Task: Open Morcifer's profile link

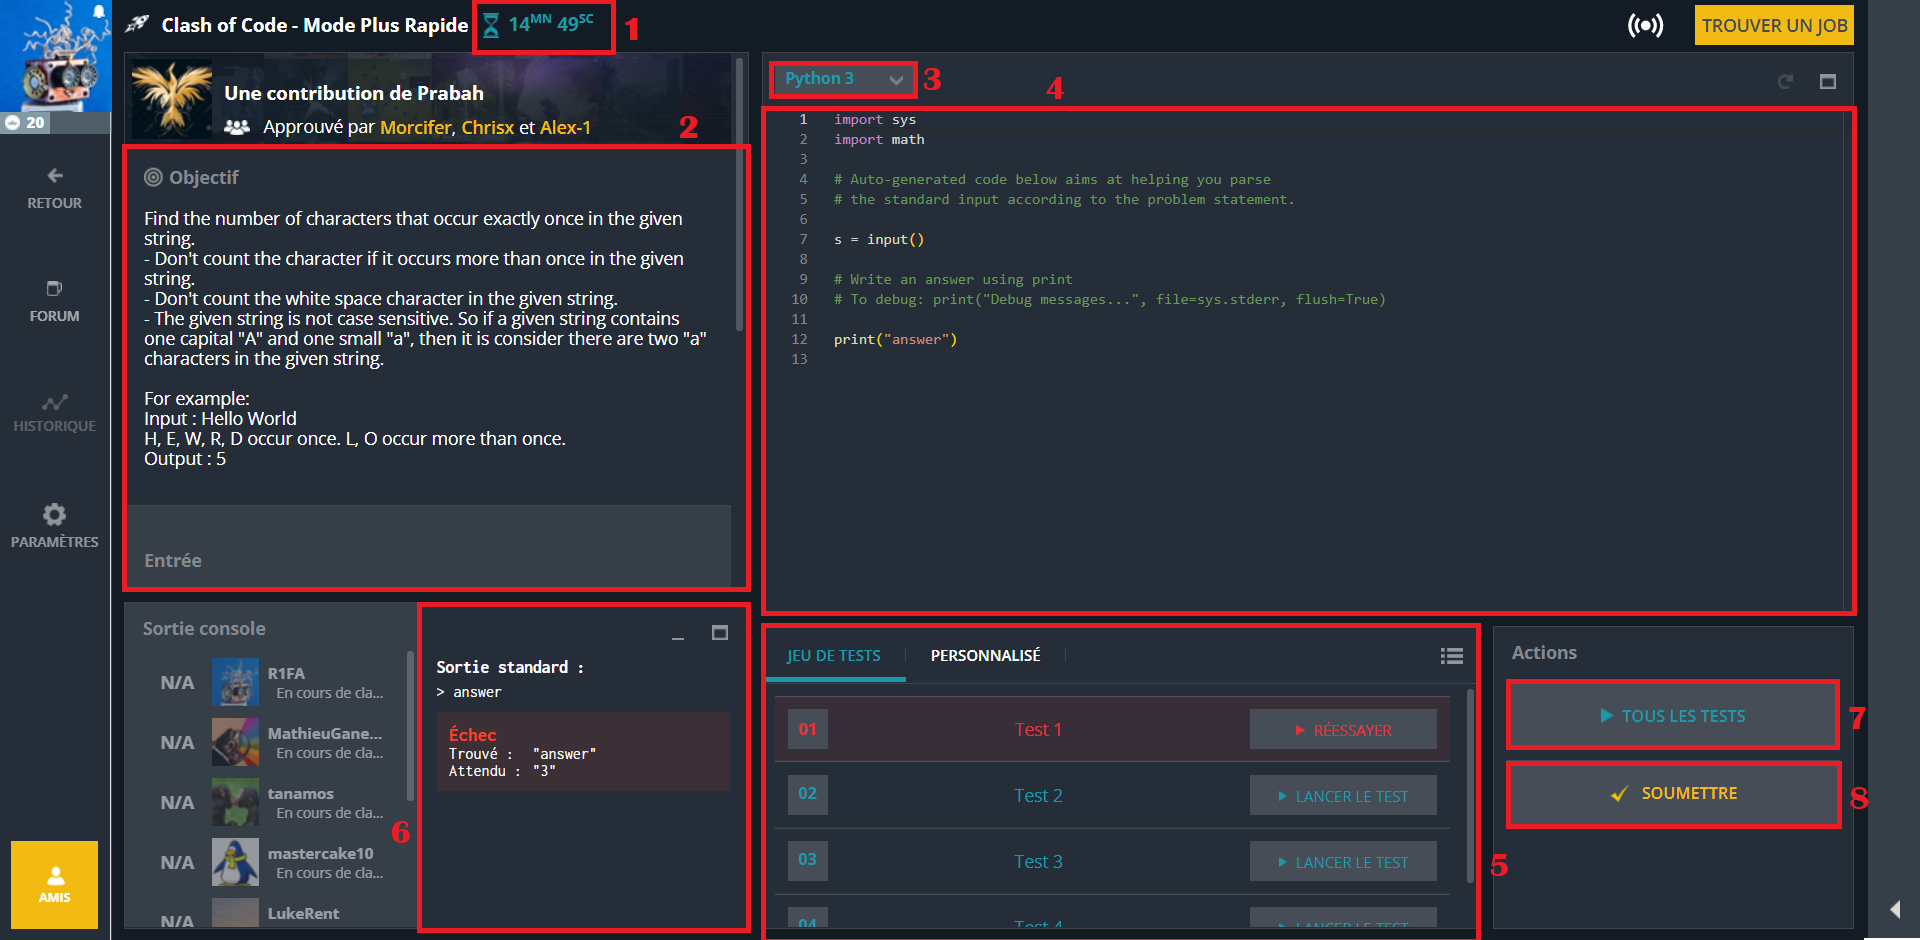Action: [x=415, y=128]
